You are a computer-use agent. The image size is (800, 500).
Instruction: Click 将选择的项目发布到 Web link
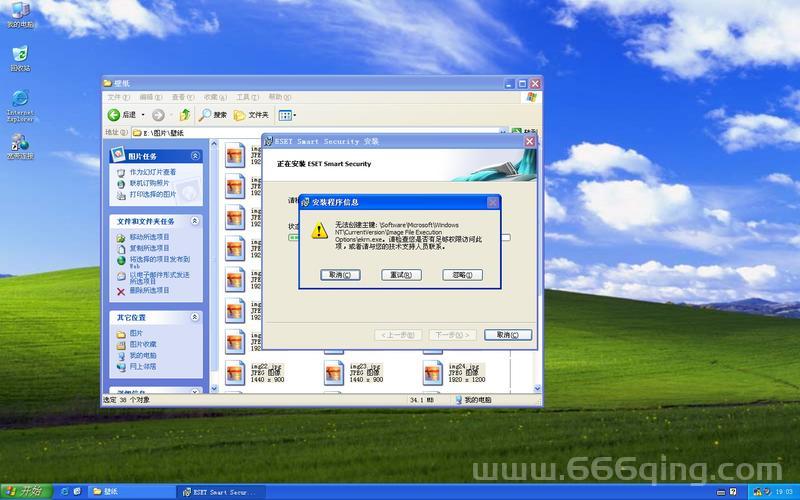159,262
